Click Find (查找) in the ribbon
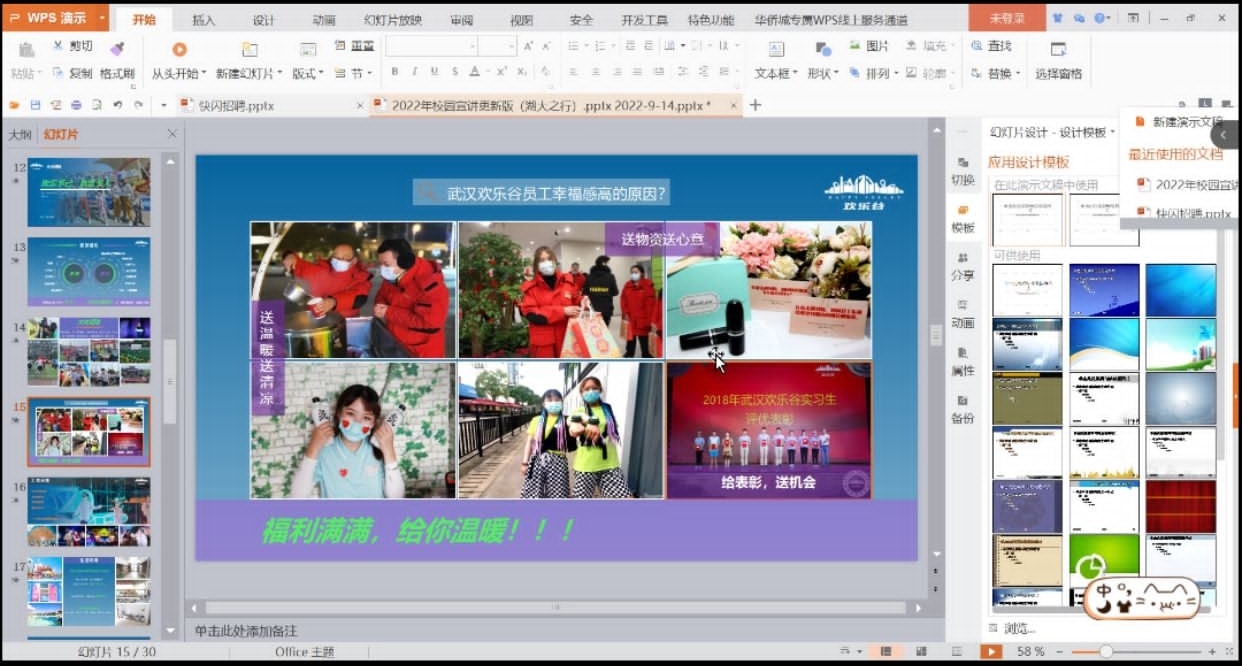Viewport: 1243px width, 666px height. (991, 46)
